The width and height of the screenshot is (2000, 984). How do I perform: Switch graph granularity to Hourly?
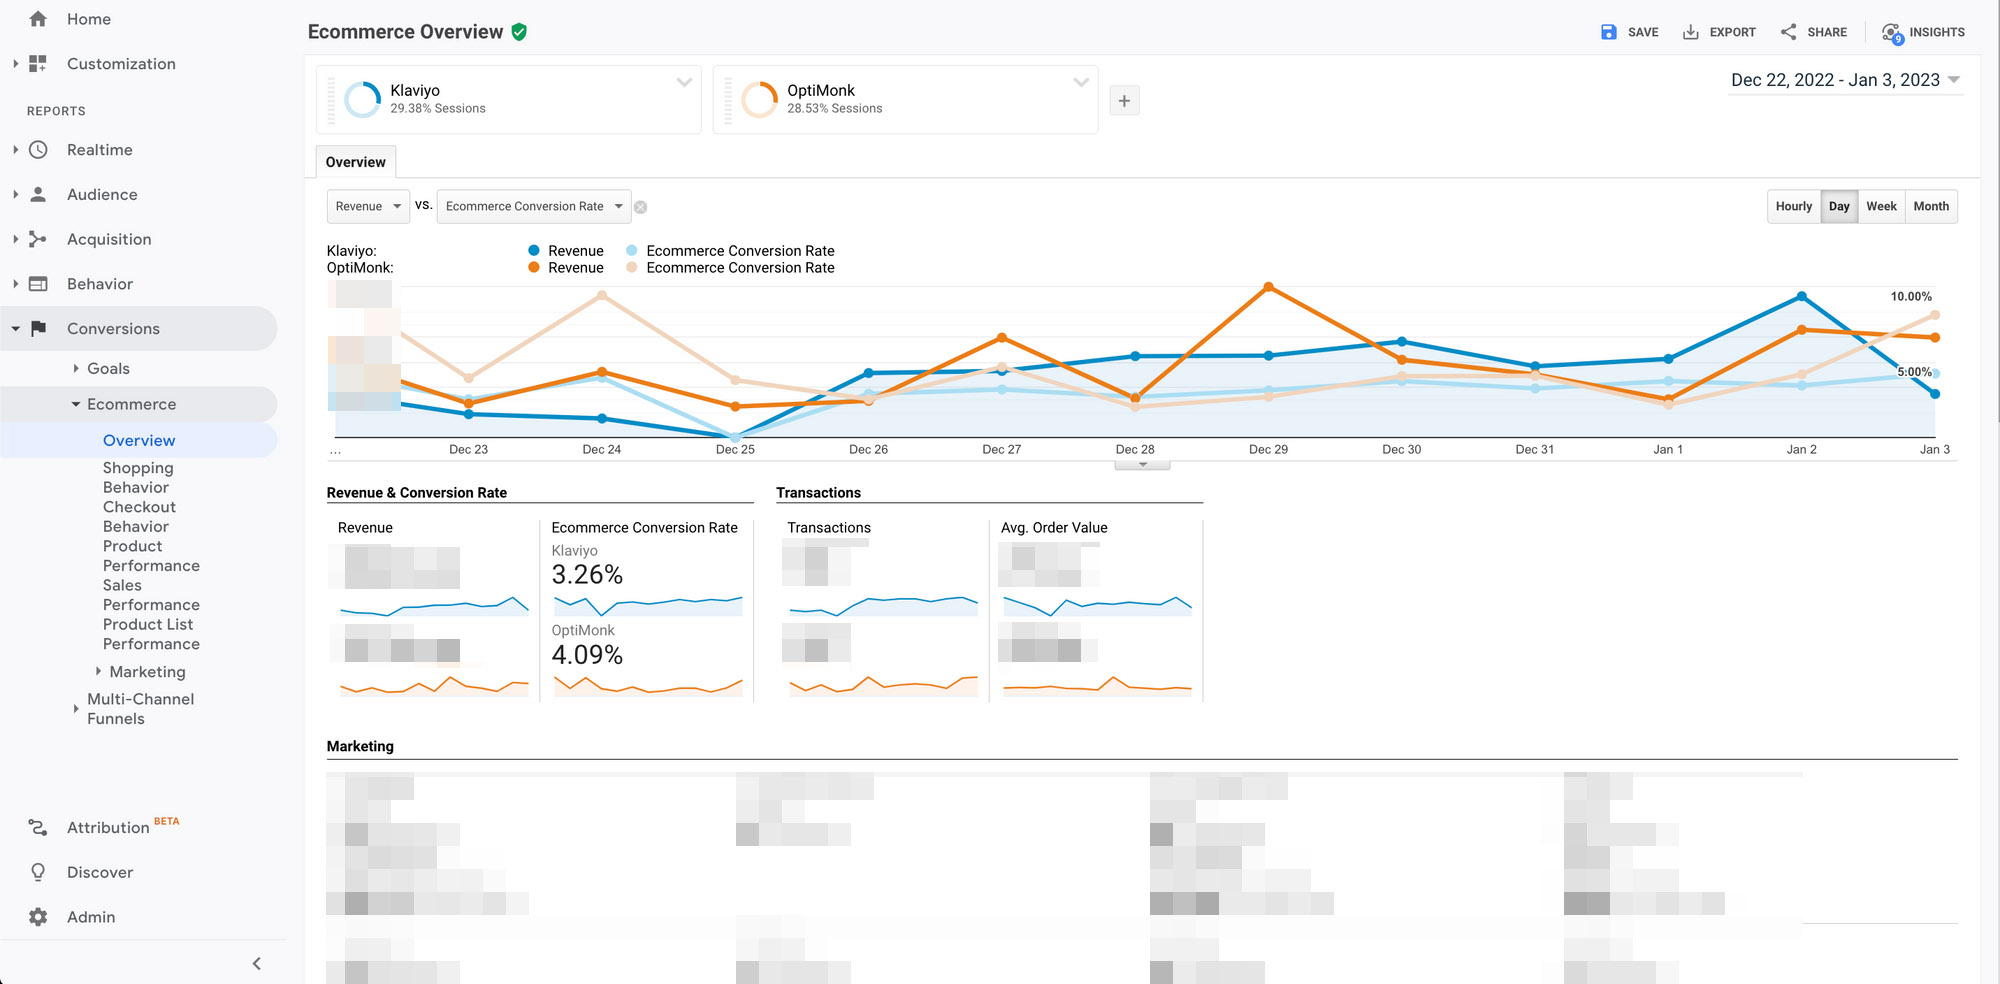[x=1793, y=206]
